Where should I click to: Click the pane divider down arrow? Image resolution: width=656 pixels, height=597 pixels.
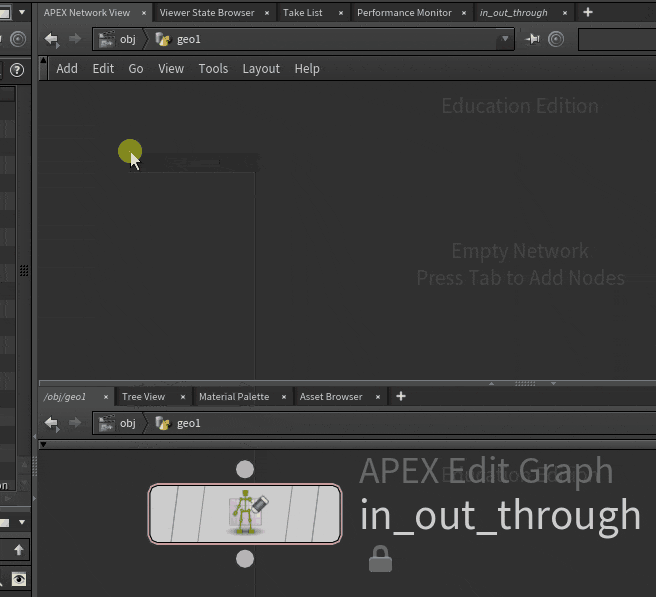(x=553, y=383)
